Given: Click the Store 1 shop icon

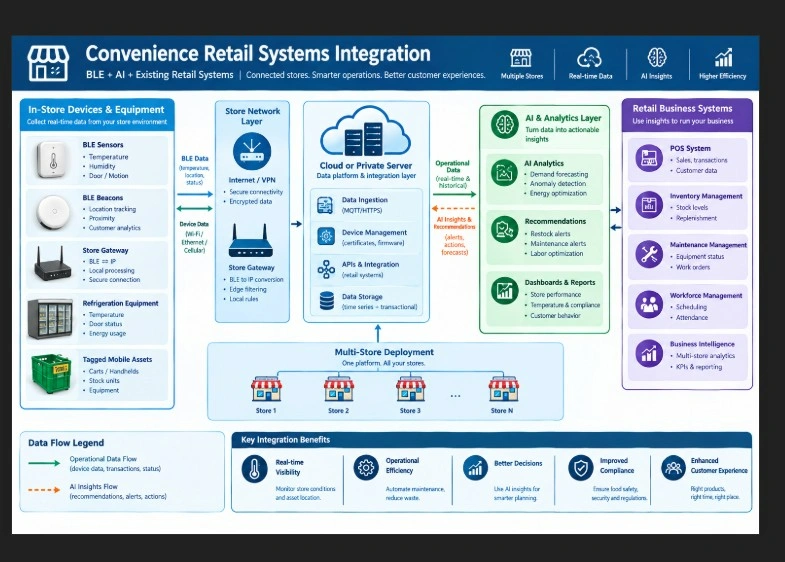Looking at the screenshot, I should pos(266,389).
